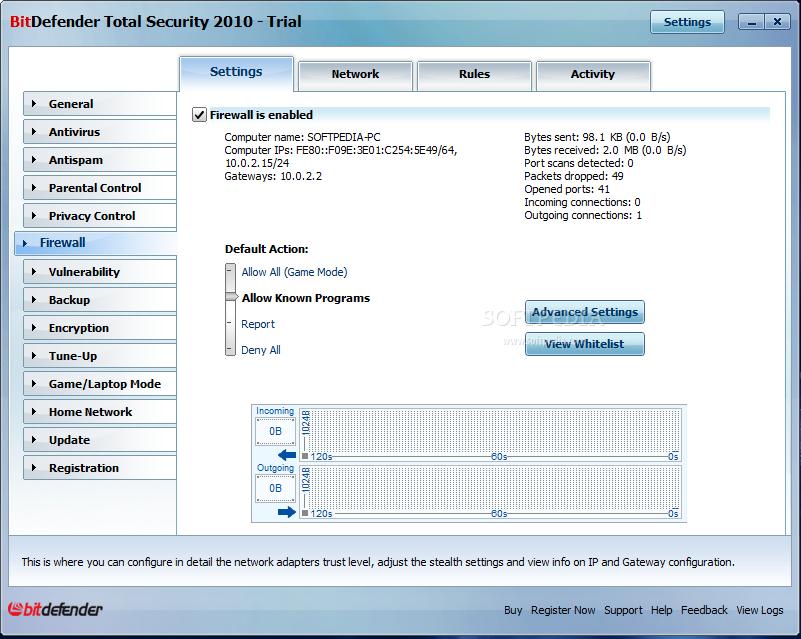This screenshot has width=801, height=639.
Task: Click the Incoming 0B traffic indicator box
Action: coord(275,432)
